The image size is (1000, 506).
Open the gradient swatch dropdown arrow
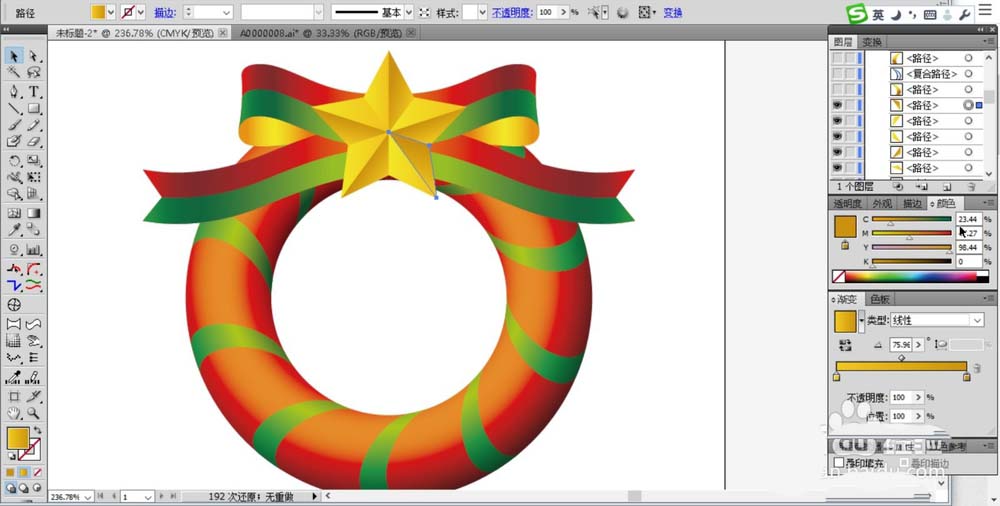[862, 320]
